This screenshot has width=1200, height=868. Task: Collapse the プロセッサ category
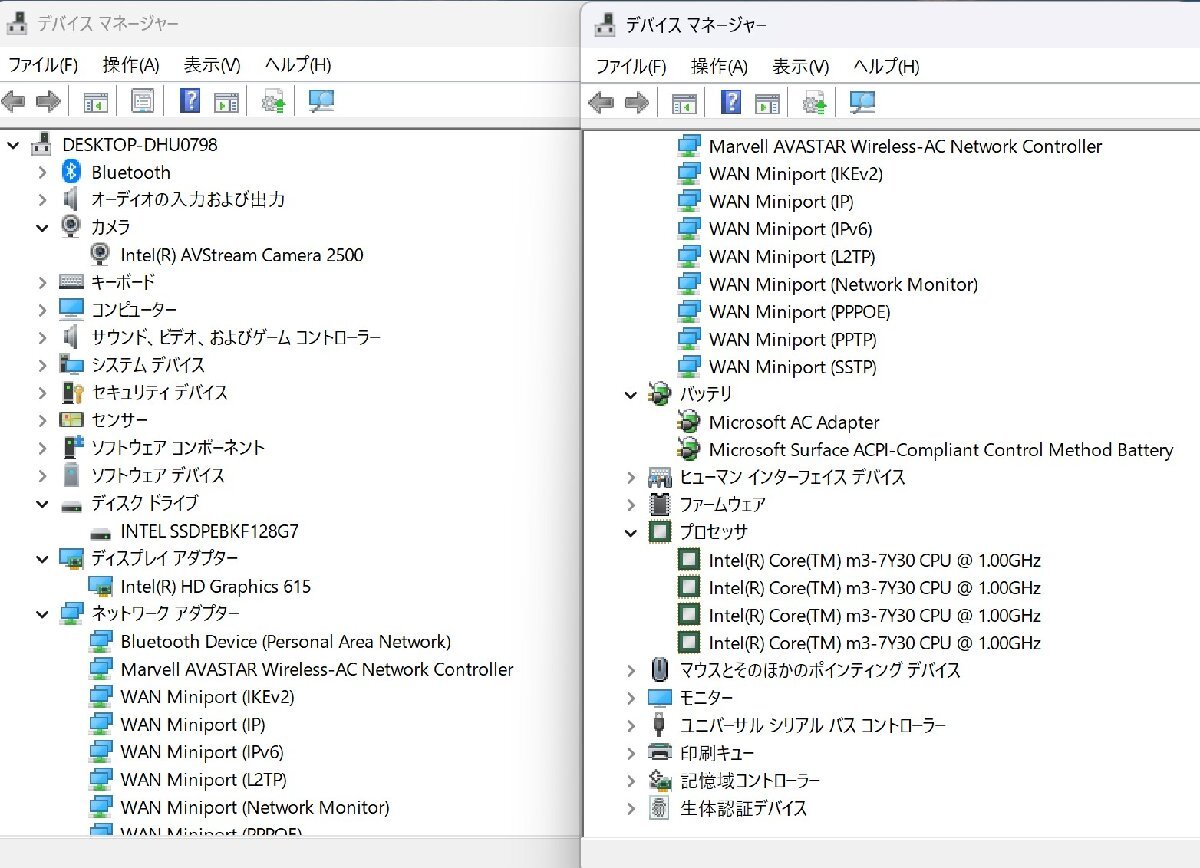coord(630,532)
